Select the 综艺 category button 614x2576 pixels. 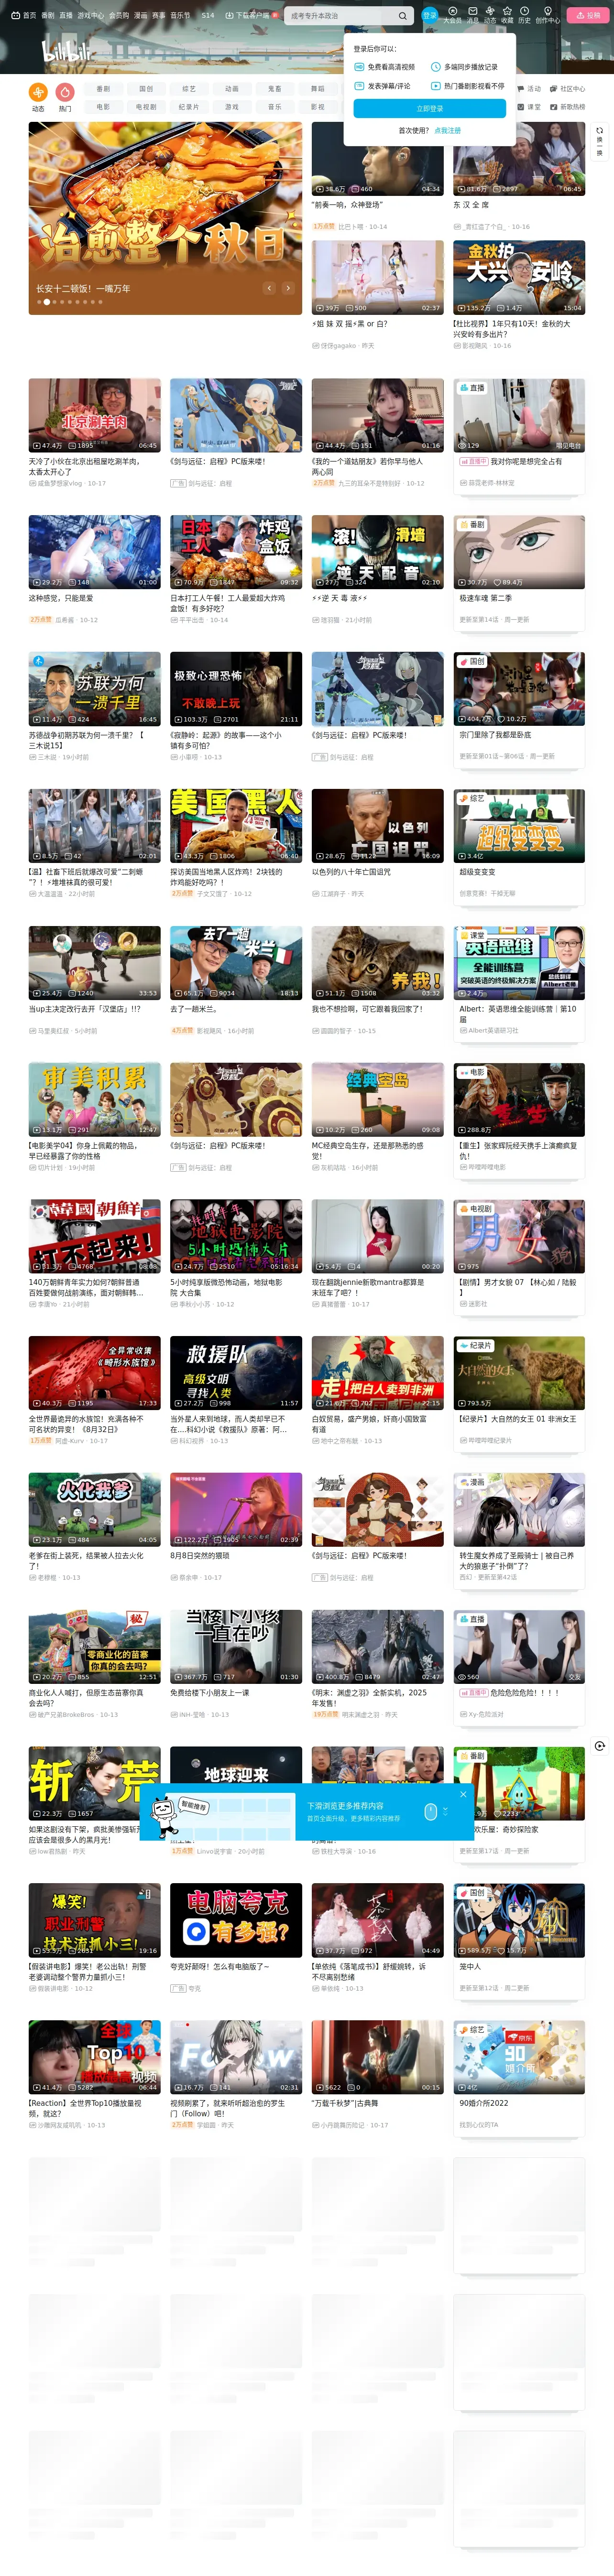point(189,88)
